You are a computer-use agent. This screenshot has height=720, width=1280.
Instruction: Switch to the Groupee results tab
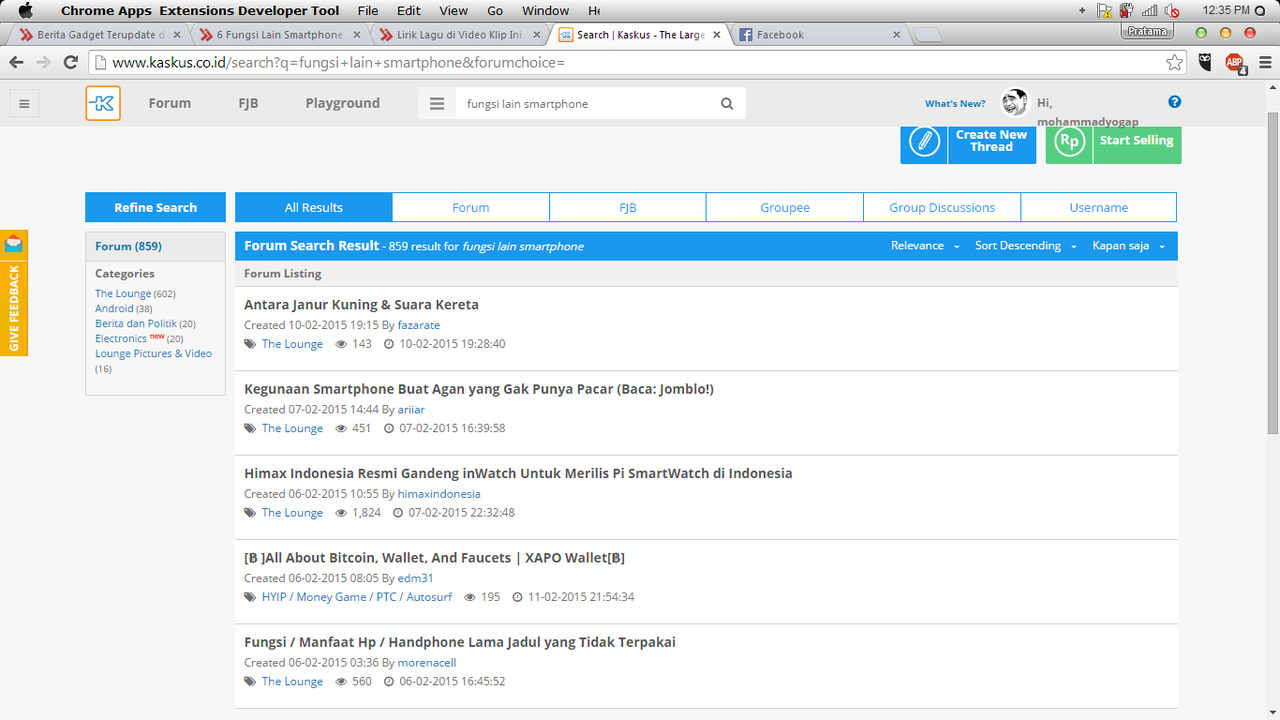click(x=785, y=207)
